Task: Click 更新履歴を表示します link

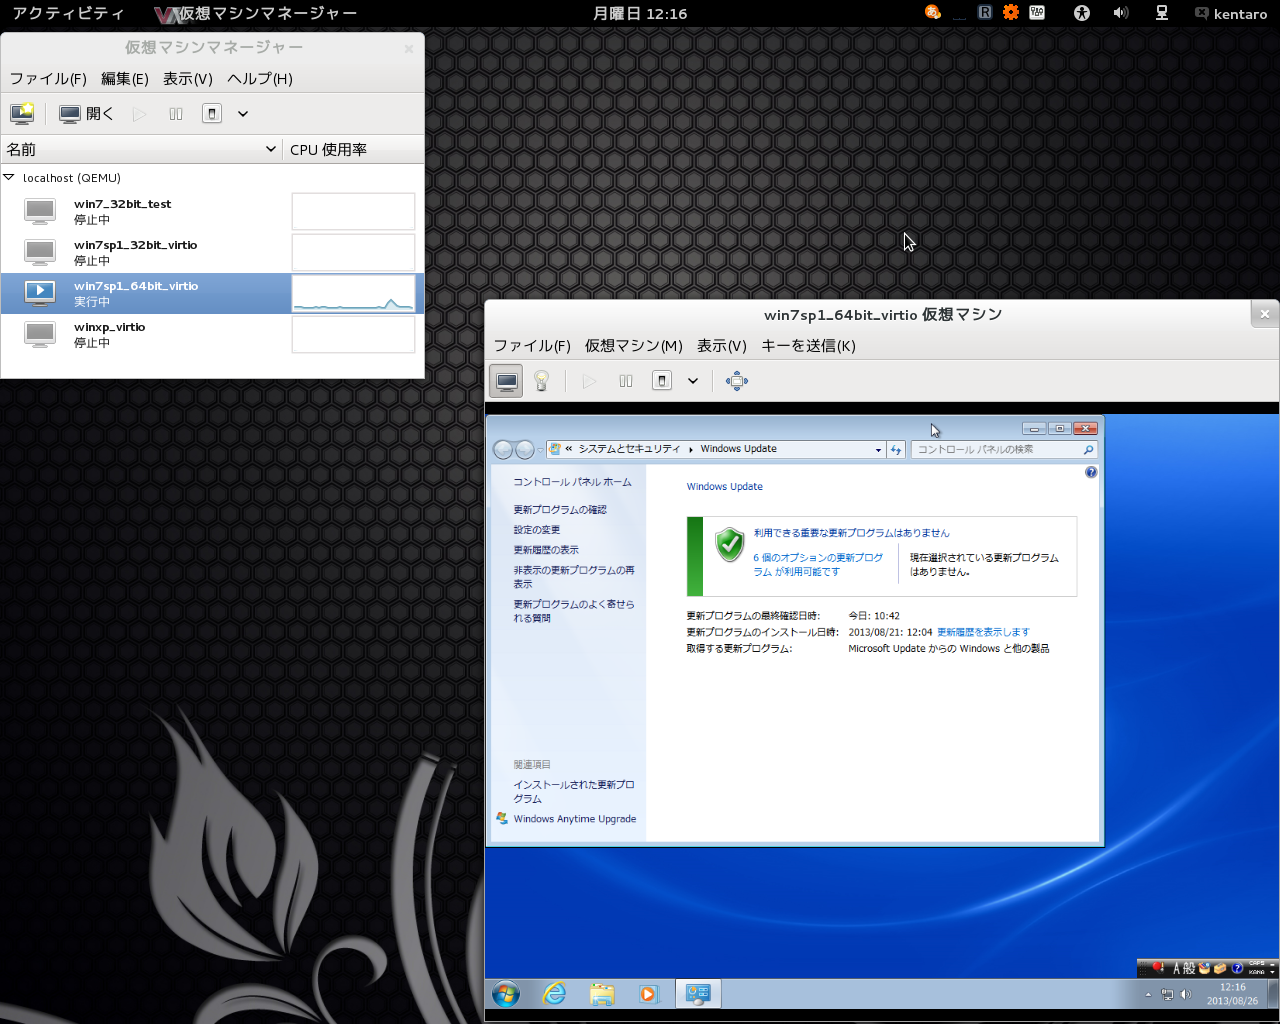Action: click(983, 632)
